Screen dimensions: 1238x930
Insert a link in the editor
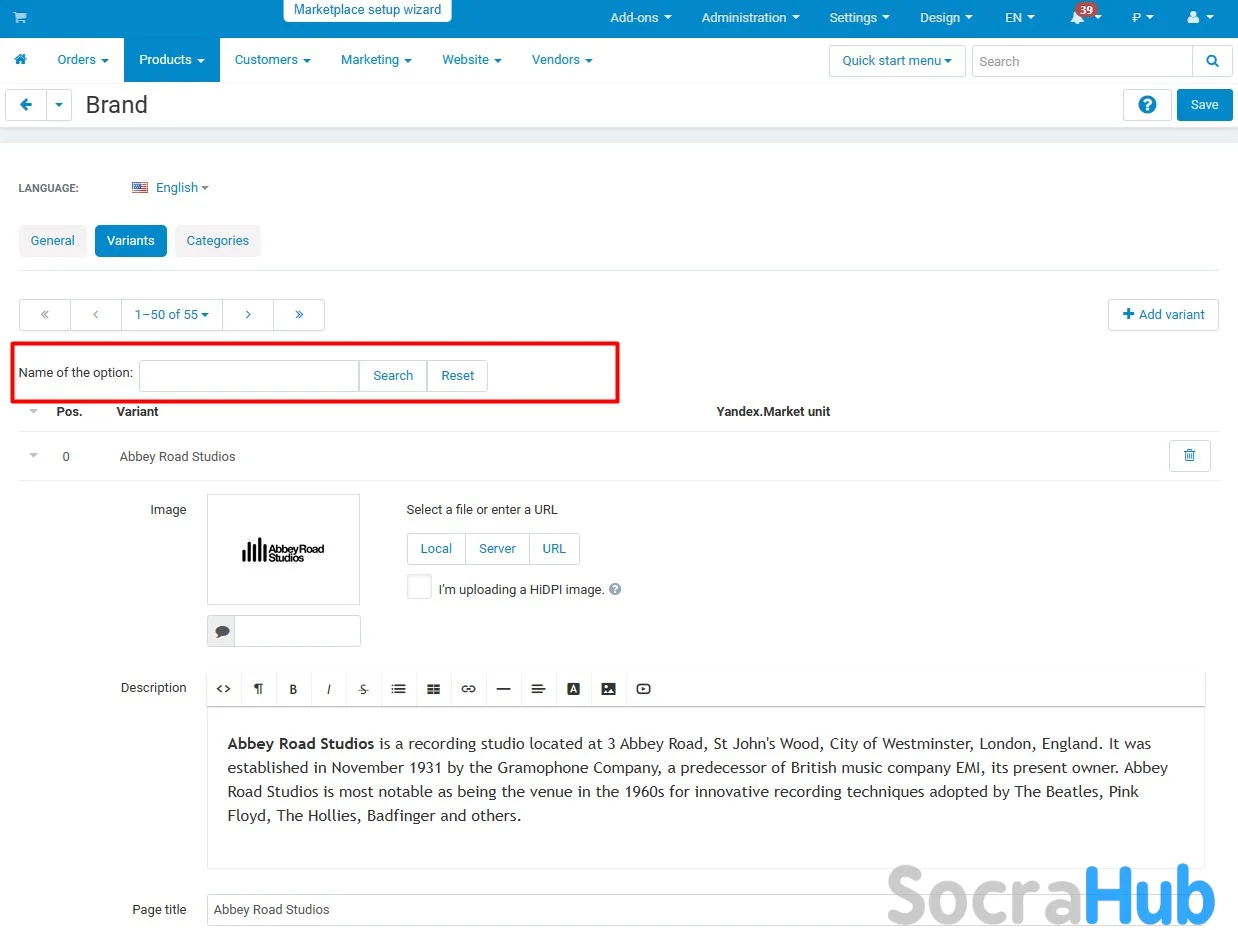click(468, 689)
